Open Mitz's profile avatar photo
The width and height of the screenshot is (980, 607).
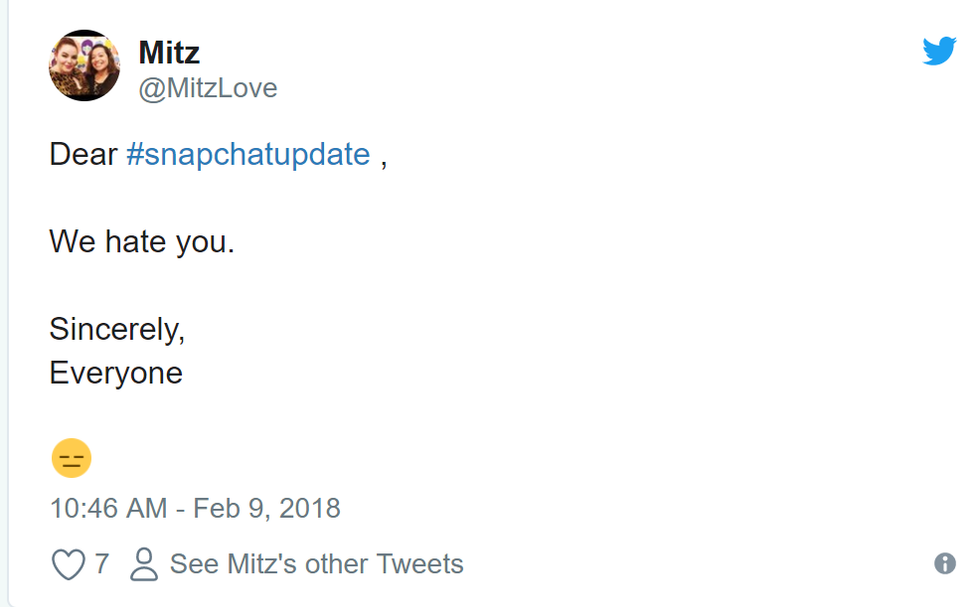tap(85, 66)
